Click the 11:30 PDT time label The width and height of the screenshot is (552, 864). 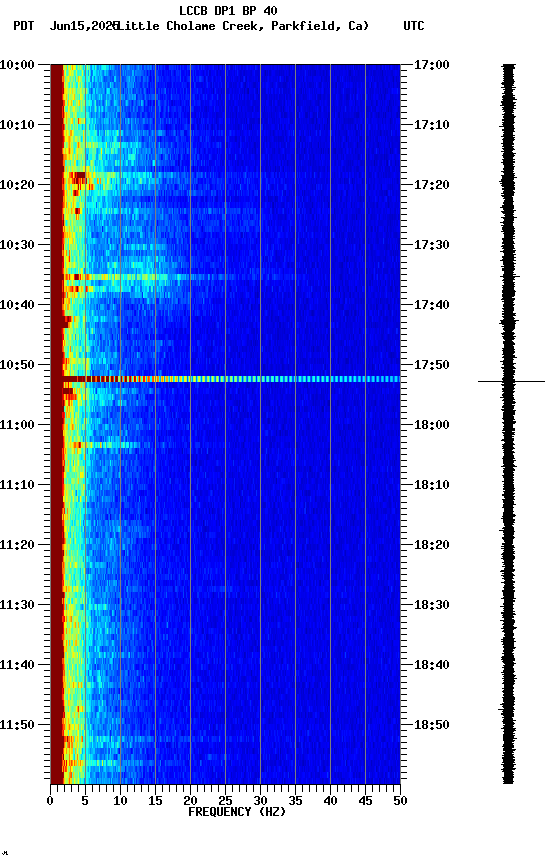point(17,605)
